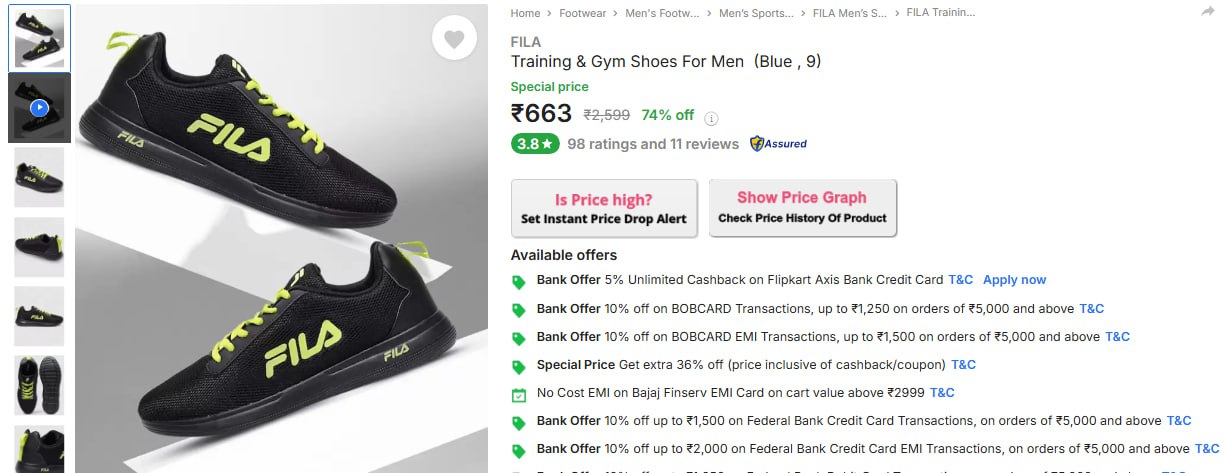Show Price Graph history

(x=802, y=208)
